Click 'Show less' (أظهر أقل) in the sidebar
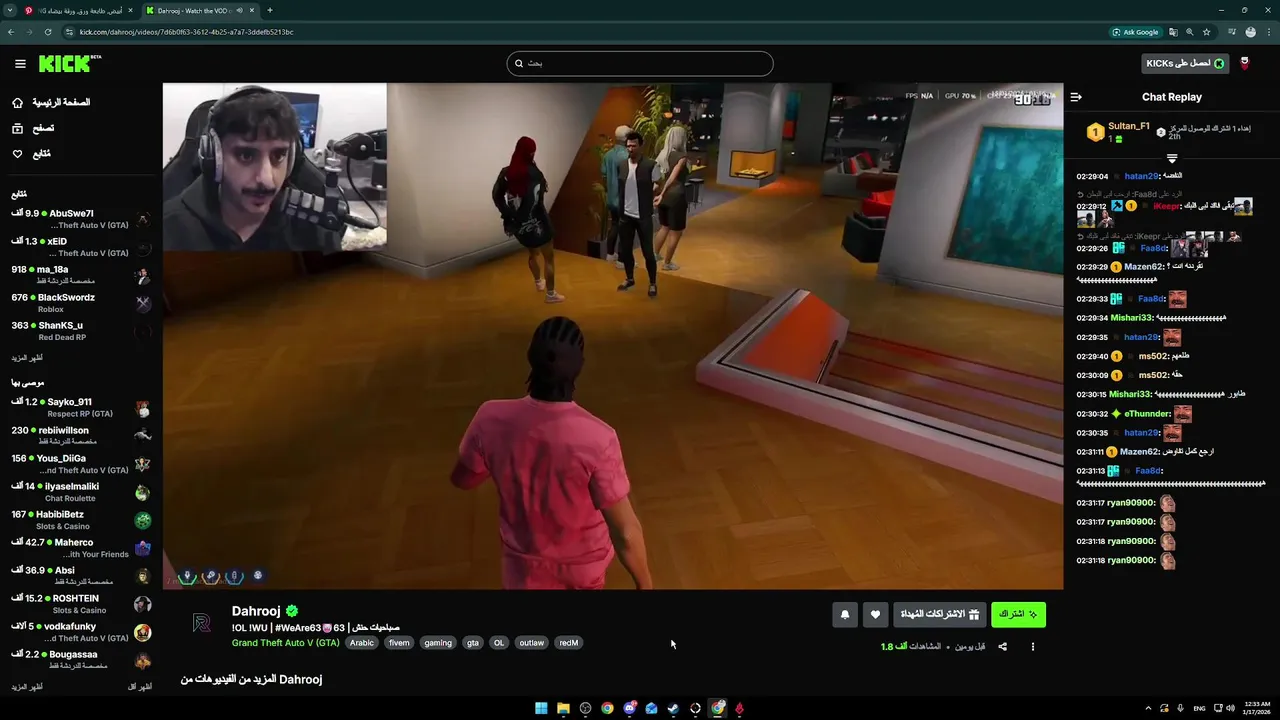Image resolution: width=1280 pixels, height=720 pixels. pyautogui.click(x=140, y=687)
